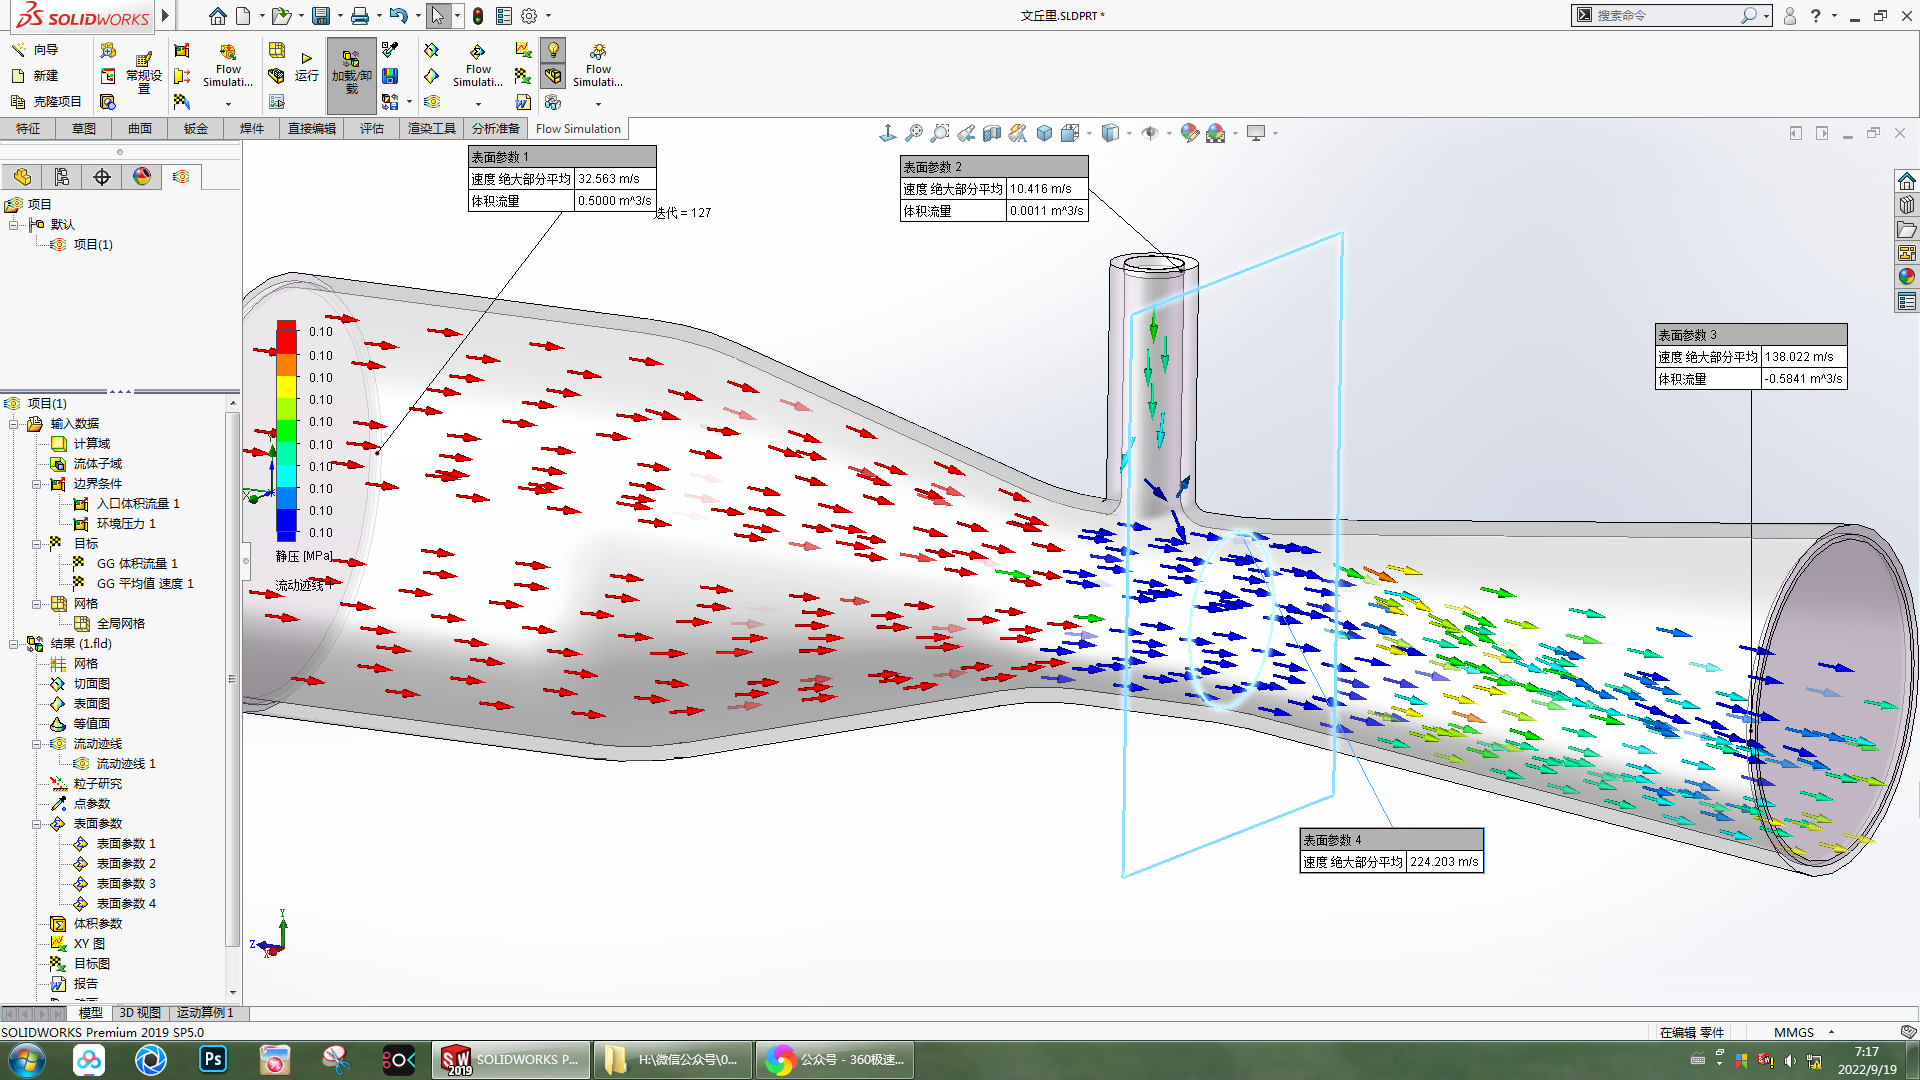Collapse the 输入数据 tree node
The image size is (1920, 1080).
coord(13,424)
